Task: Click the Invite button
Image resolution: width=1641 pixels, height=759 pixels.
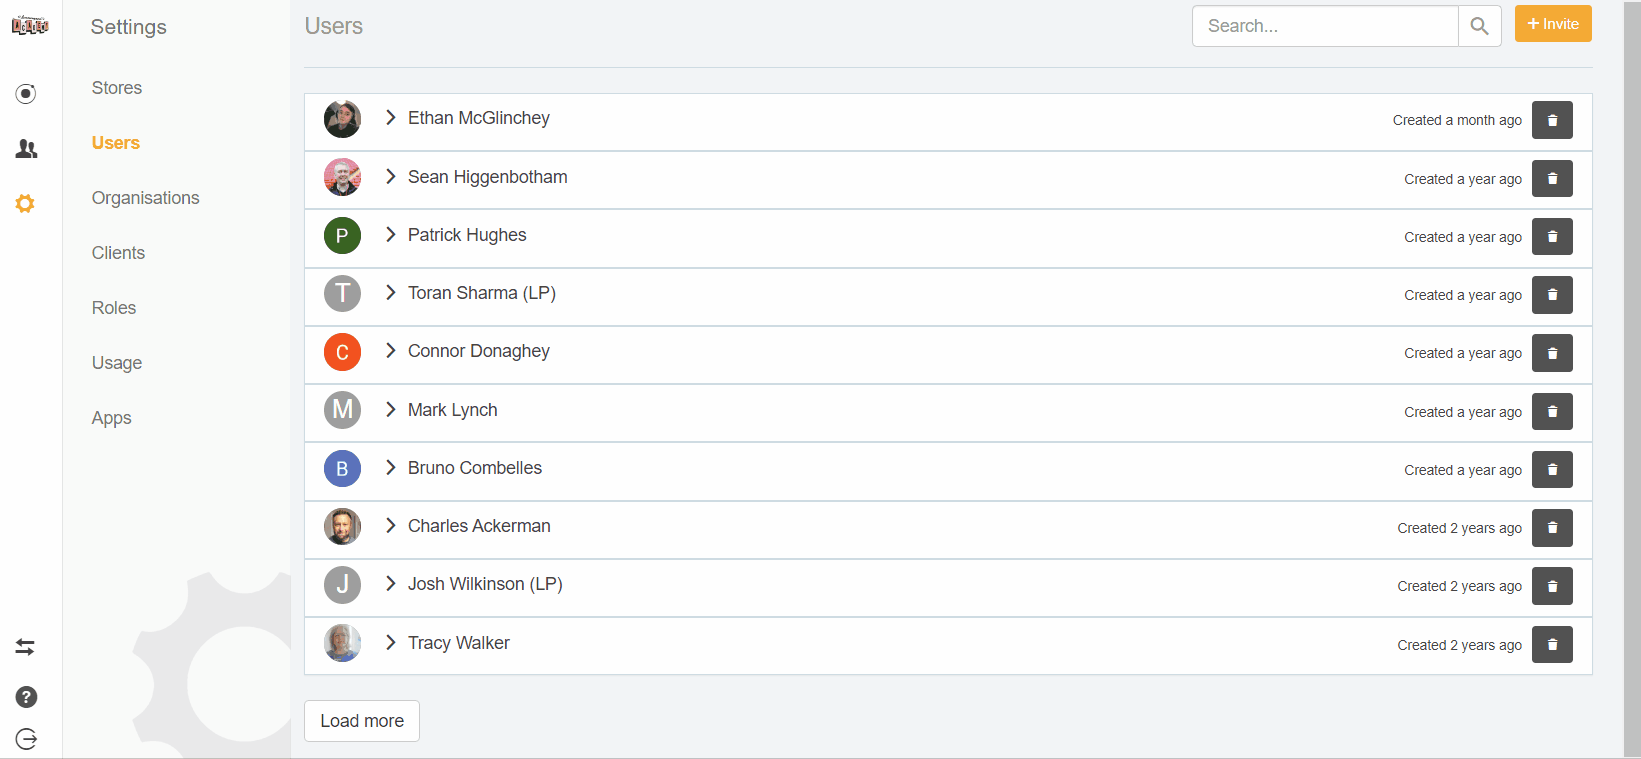Action: pyautogui.click(x=1552, y=23)
